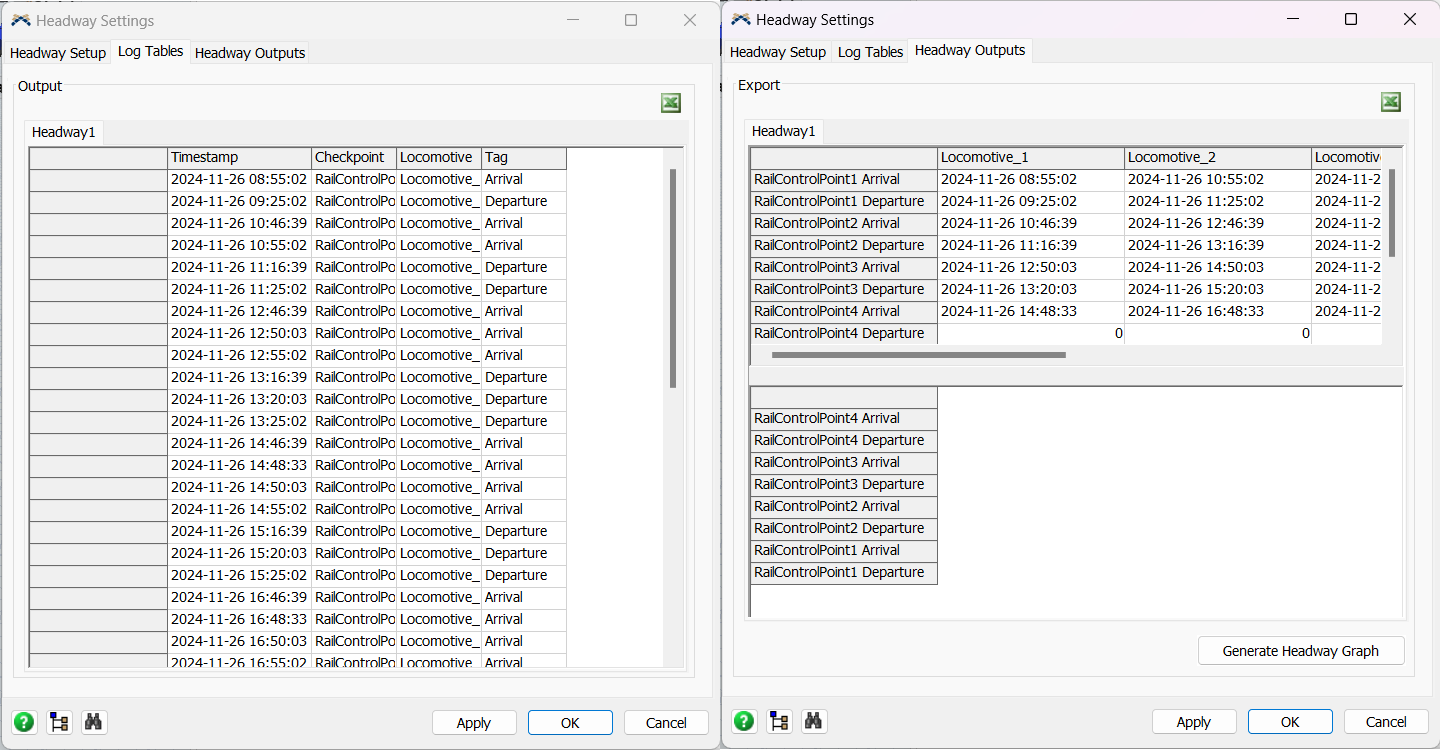
Task: Switch to Log Tables tab in the Export window
Action: 870,52
